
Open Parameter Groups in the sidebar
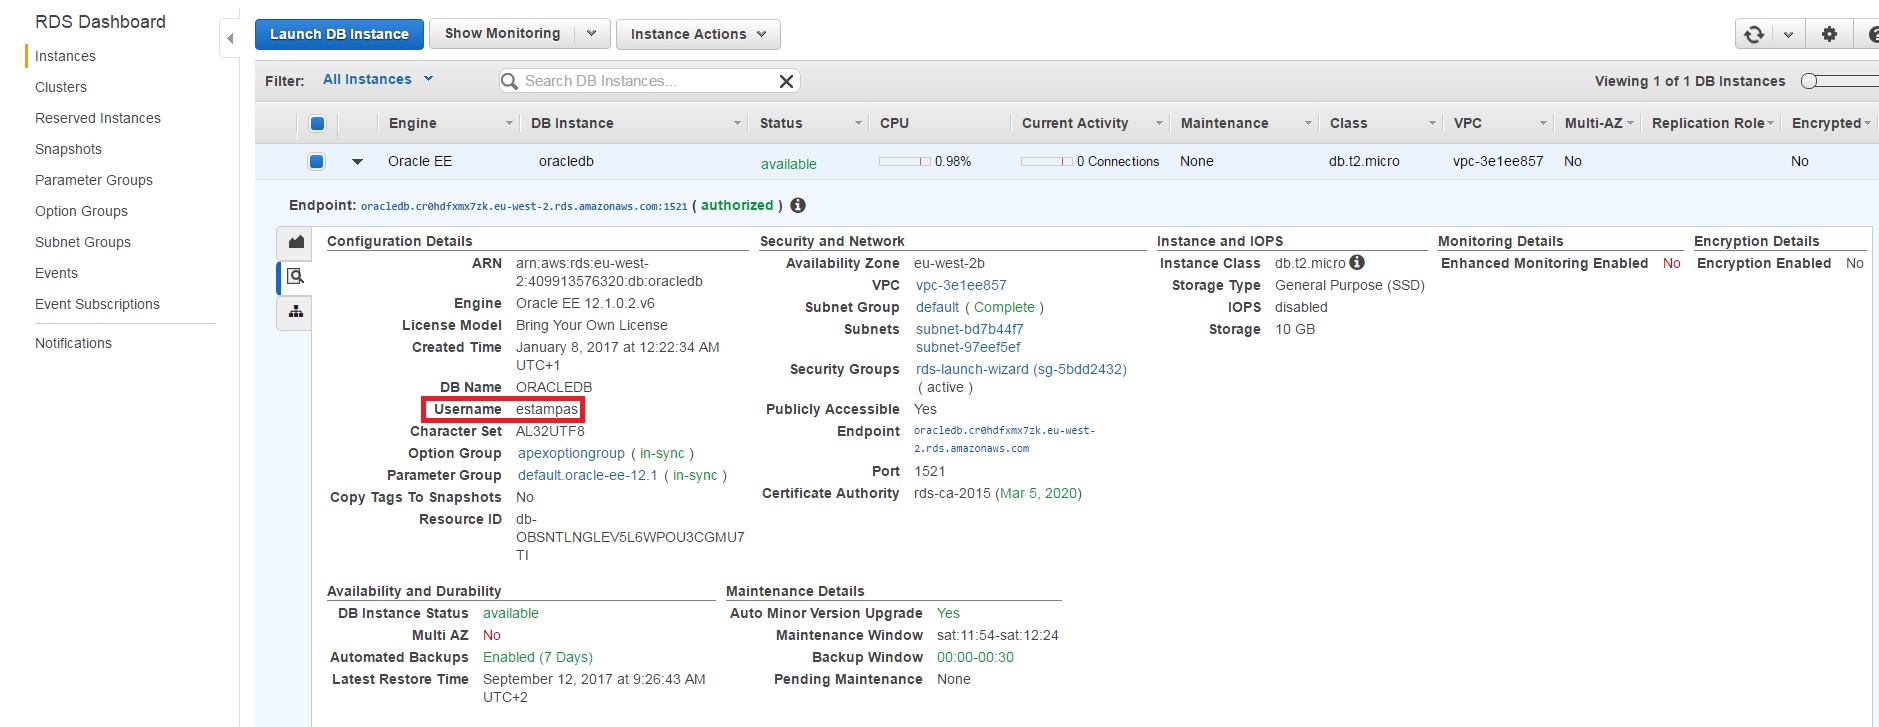[94, 180]
